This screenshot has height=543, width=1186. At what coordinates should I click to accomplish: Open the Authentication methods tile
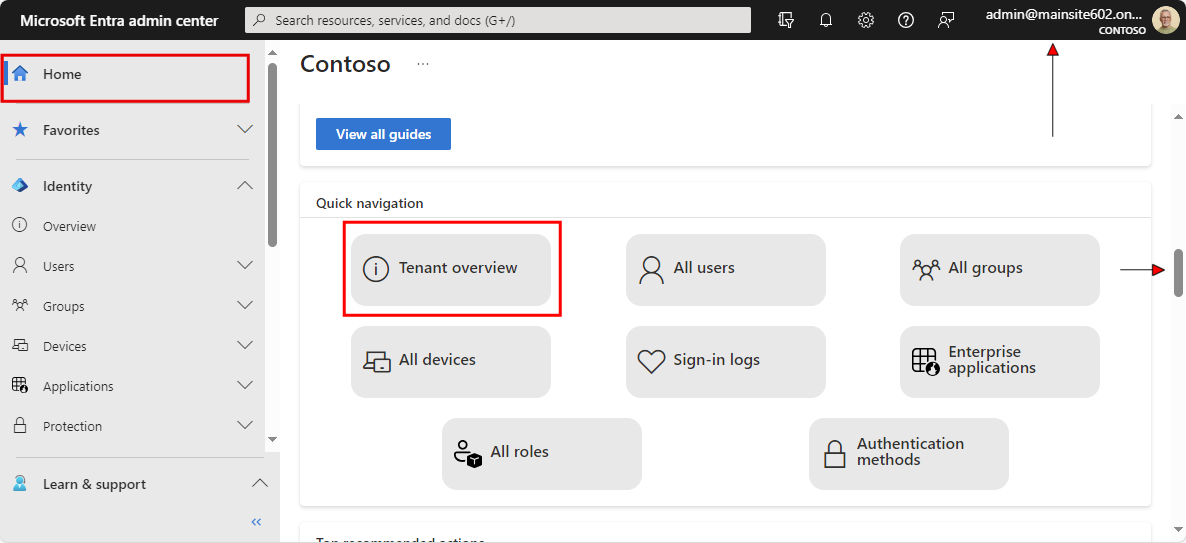(x=909, y=454)
